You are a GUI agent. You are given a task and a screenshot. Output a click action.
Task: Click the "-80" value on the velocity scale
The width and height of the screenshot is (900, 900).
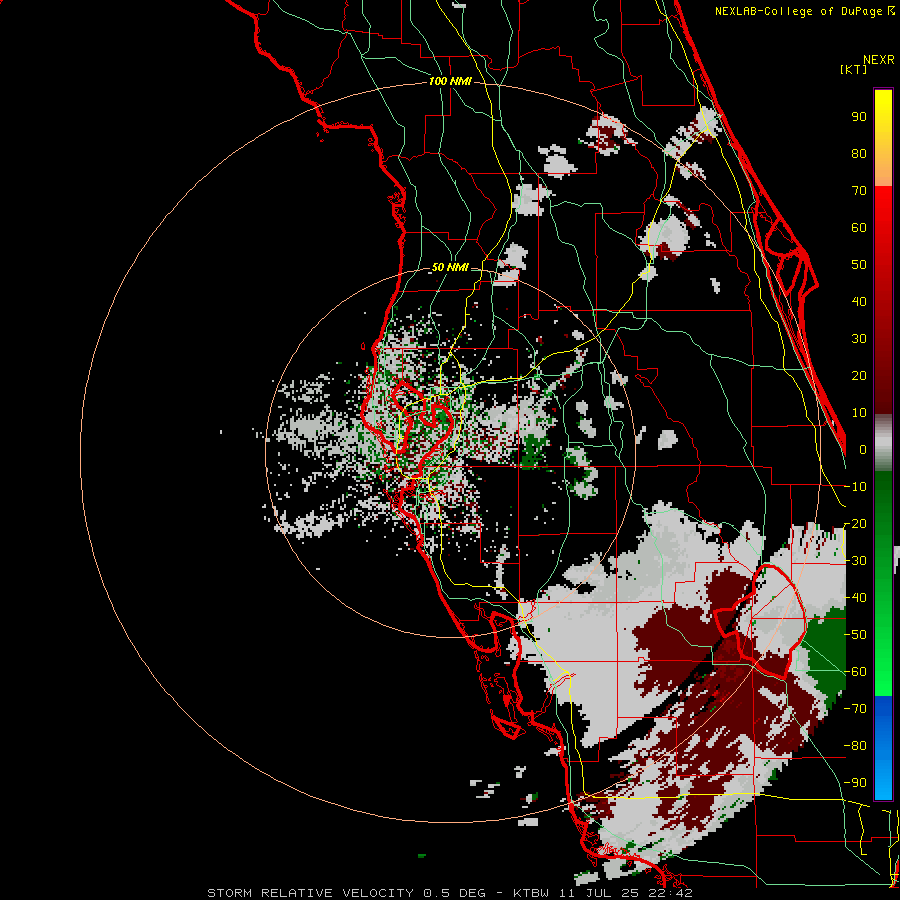coord(855,746)
